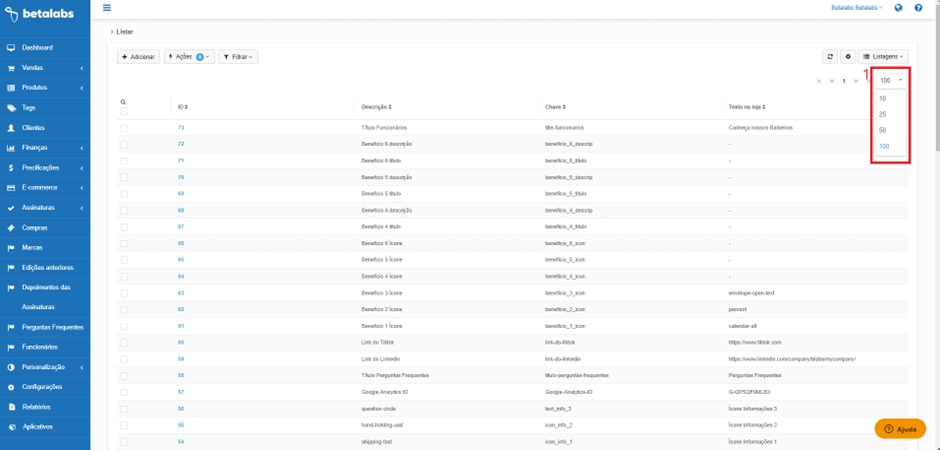Open the globe icon in the top bar
The width and height of the screenshot is (940, 450).
pos(898,8)
